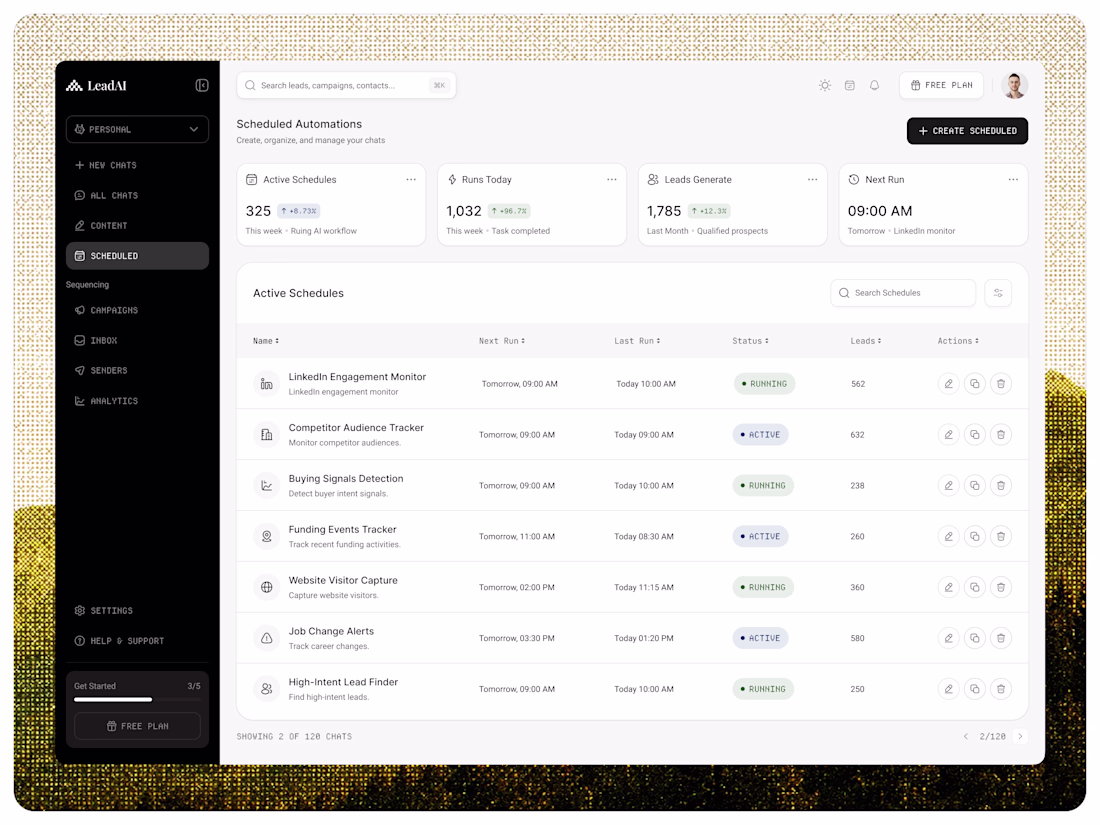The image size is (1100, 825).
Task: Duplicate the High-Intent Lead Finder schedule
Action: (974, 689)
